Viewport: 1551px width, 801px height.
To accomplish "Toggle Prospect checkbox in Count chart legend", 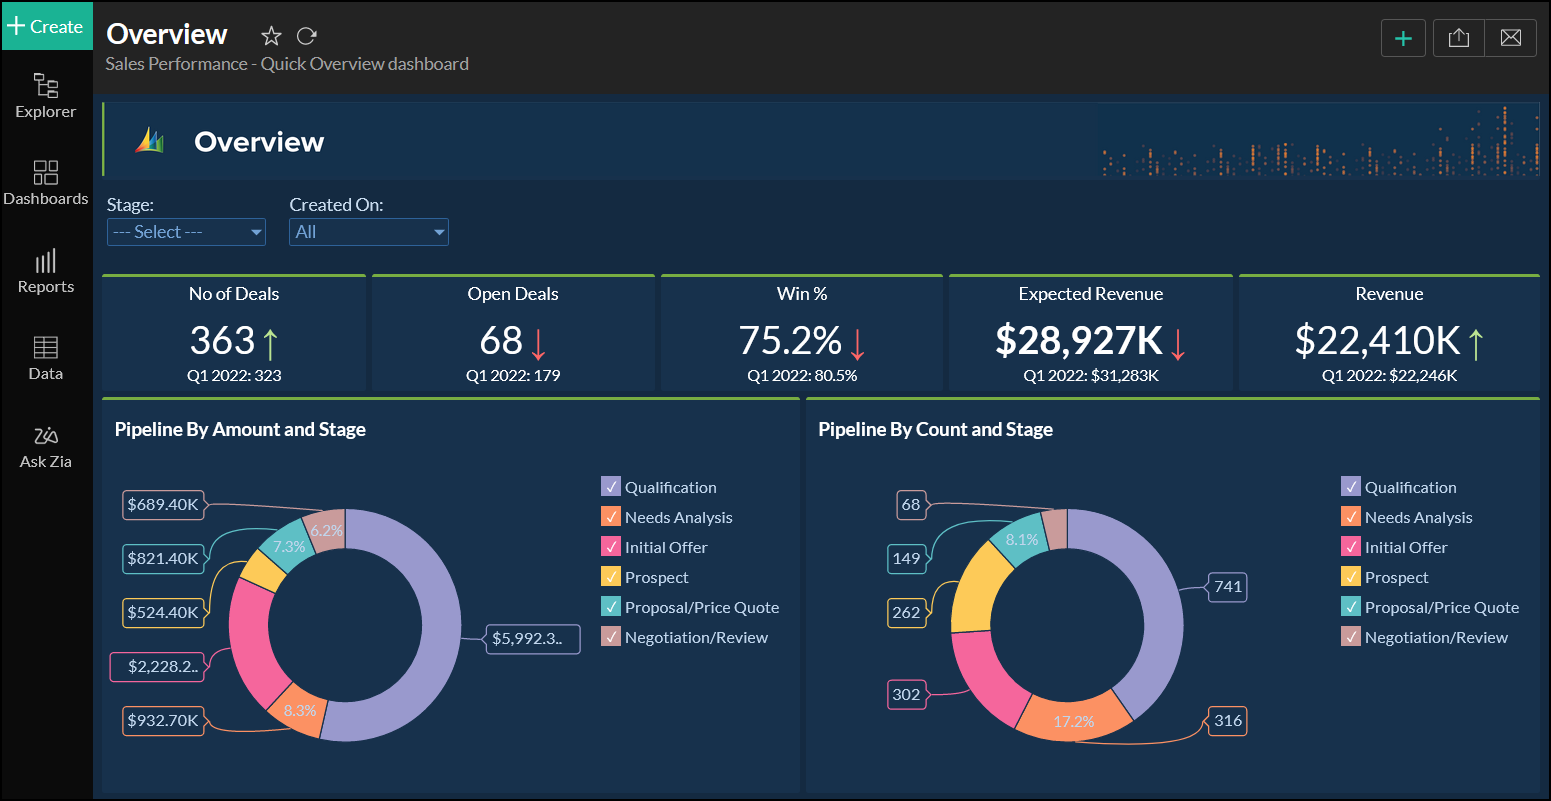I will tap(1351, 577).
